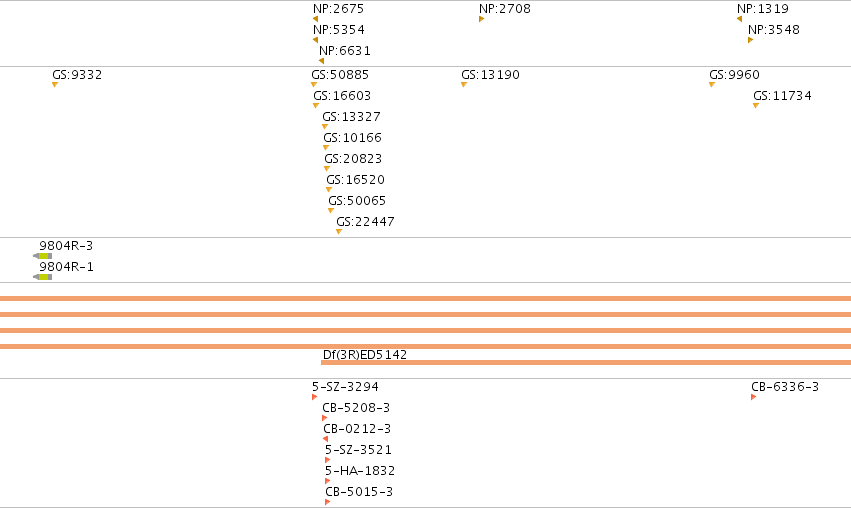
Task: Click the triangle marker under GS:13190
Action: tap(464, 85)
